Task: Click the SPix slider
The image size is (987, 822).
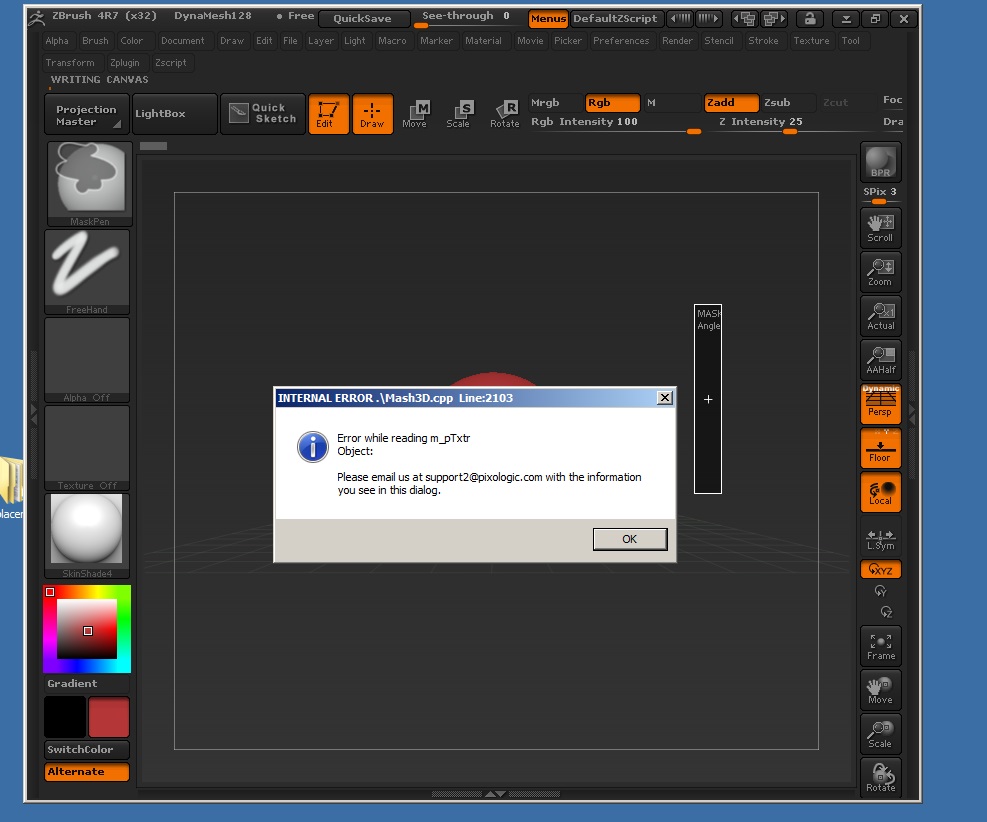Action: pyautogui.click(x=880, y=194)
